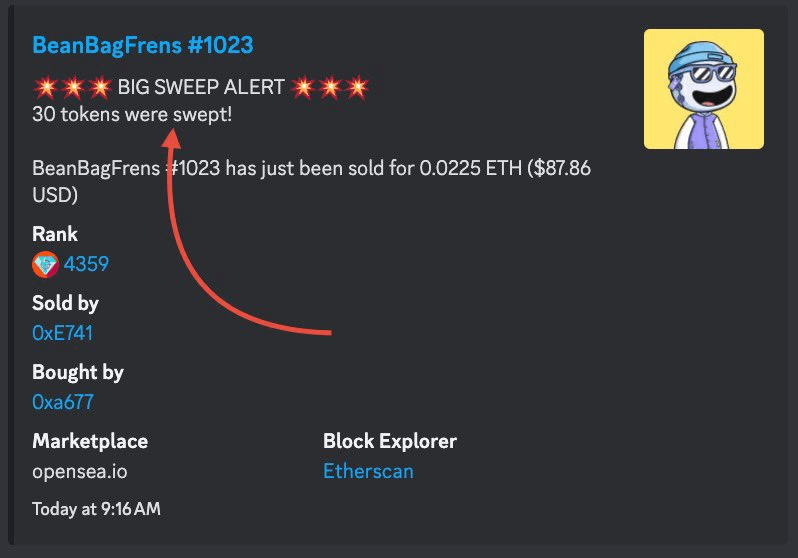Viewport: 798px width, 558px height.
Task: Open the BeanBagFrens #1023 title link
Action: (x=142, y=45)
